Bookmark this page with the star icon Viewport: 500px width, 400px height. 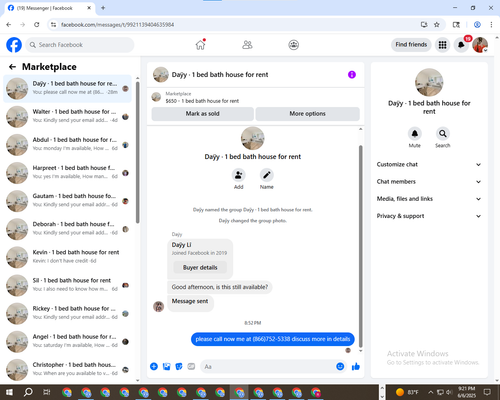point(437,25)
